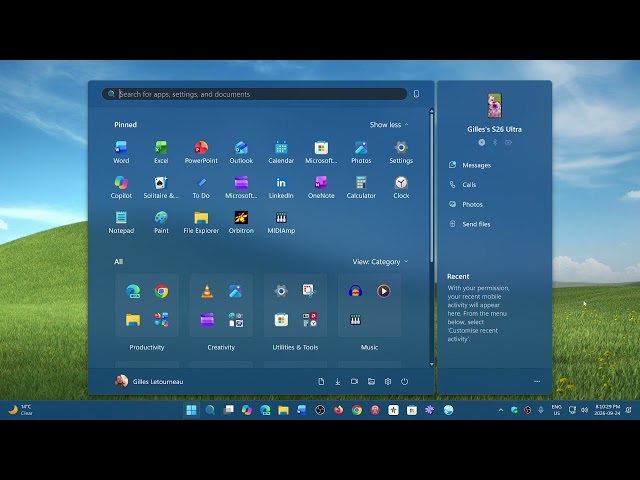Launch Copilot from pinned apps
Screen dimensions: 640x480
click(121, 187)
